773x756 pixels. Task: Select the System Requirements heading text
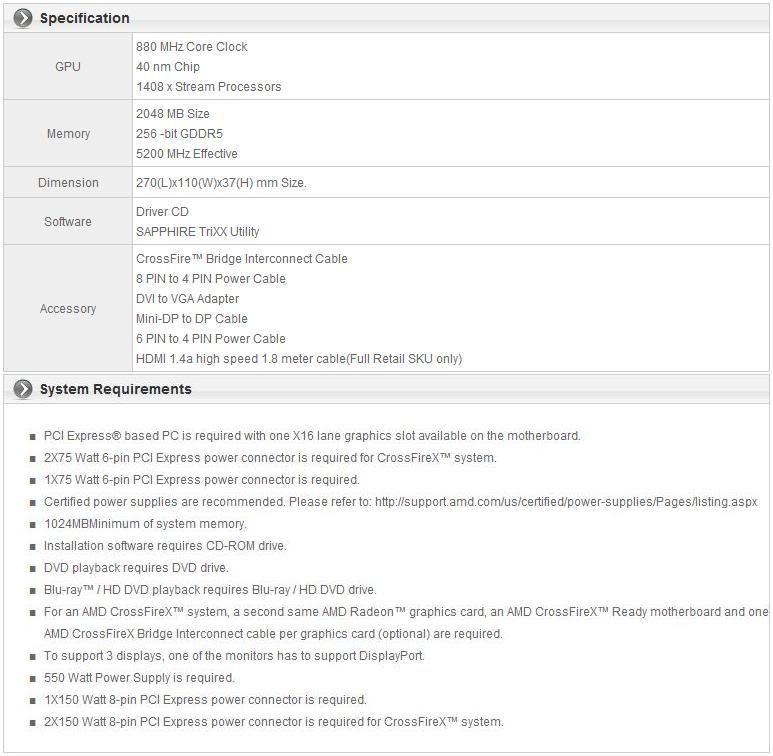115,389
